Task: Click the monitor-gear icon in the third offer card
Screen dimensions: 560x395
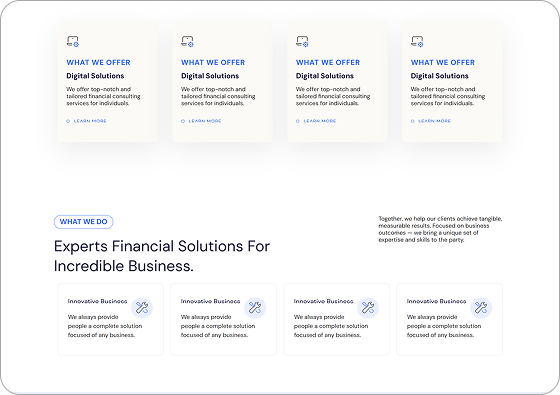Action: pos(302,41)
